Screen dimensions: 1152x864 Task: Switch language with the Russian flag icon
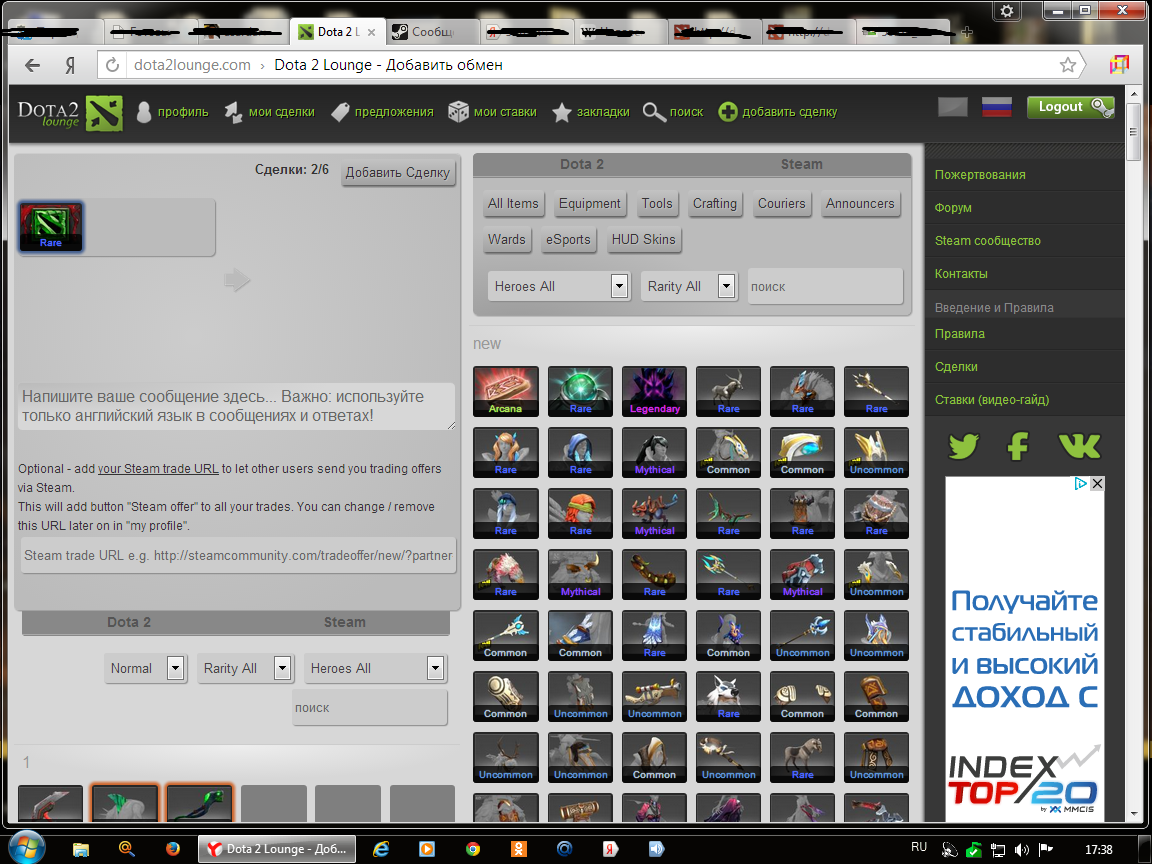click(x=997, y=107)
